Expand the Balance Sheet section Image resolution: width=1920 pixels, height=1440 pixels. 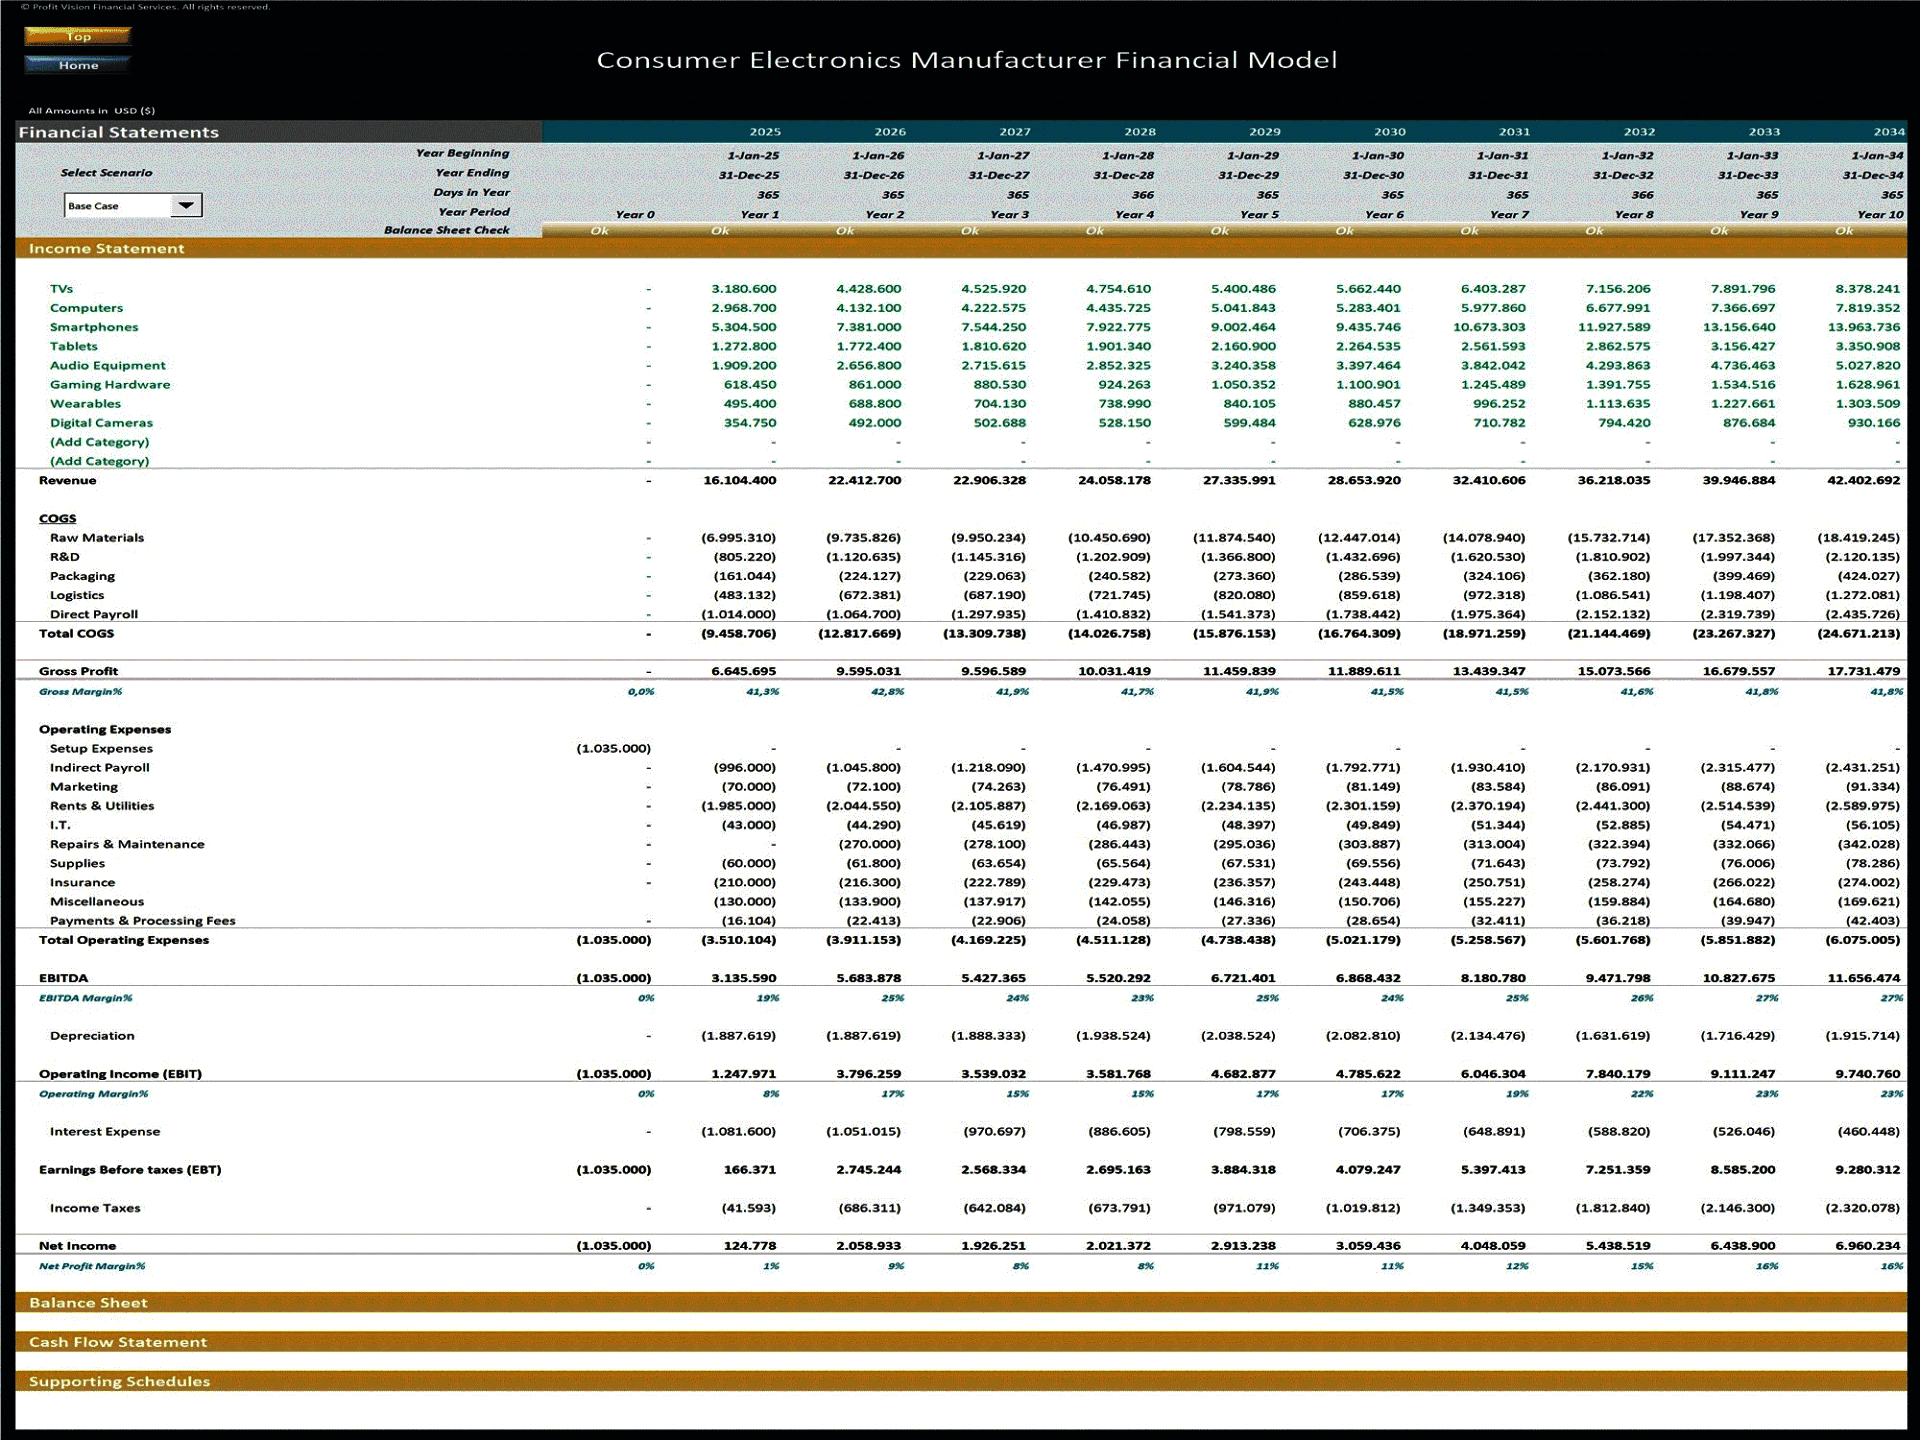89,1302
